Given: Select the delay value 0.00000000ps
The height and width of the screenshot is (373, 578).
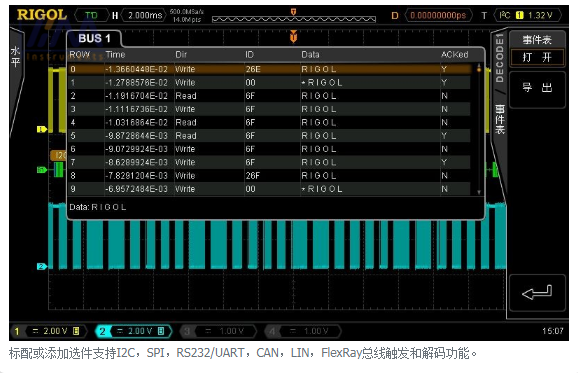Looking at the screenshot, I should (438, 15).
